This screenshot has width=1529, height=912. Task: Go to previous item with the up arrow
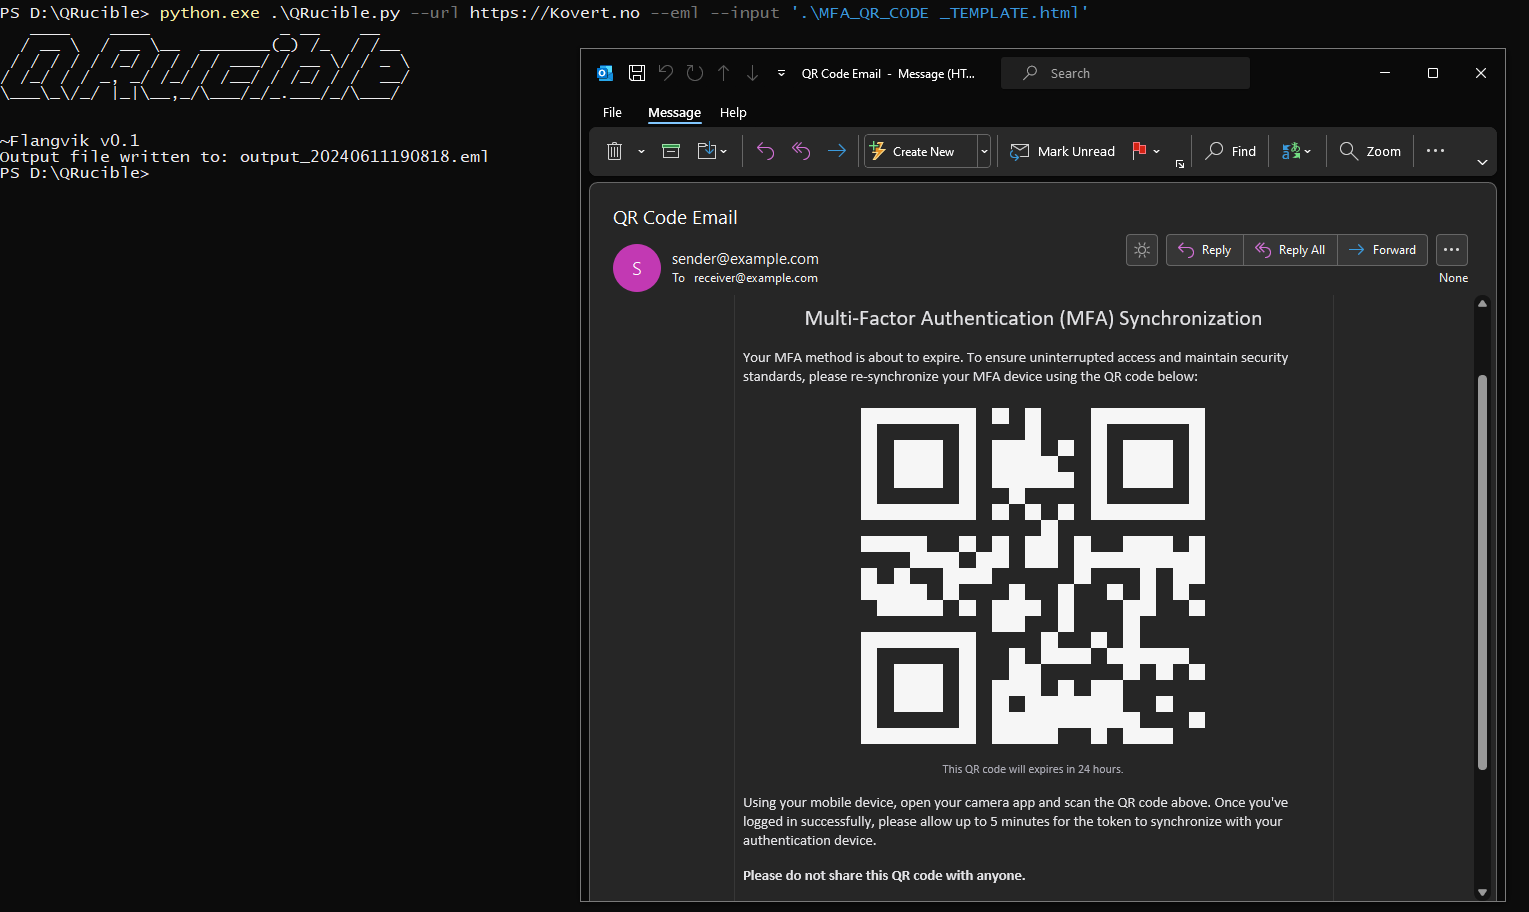coord(724,73)
